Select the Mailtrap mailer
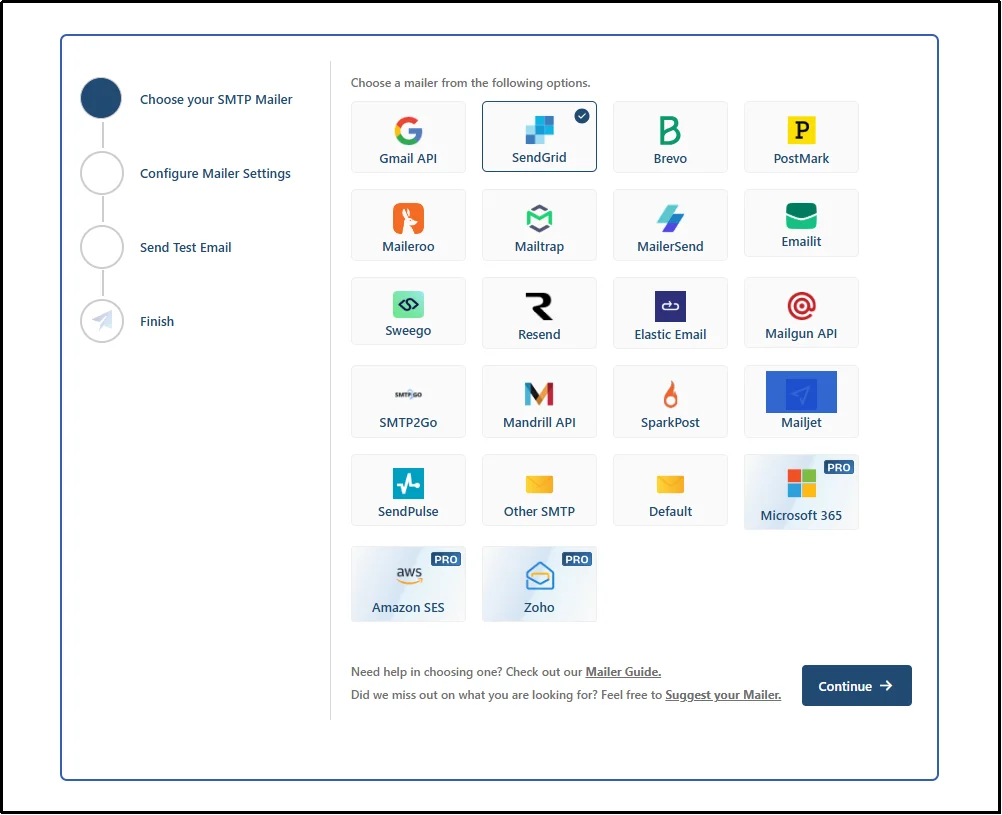 click(x=539, y=225)
